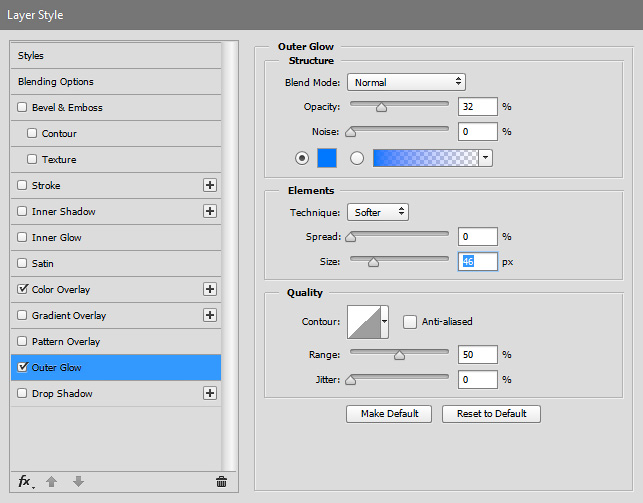
Task: Click the Spread slider handle
Action: (351, 237)
